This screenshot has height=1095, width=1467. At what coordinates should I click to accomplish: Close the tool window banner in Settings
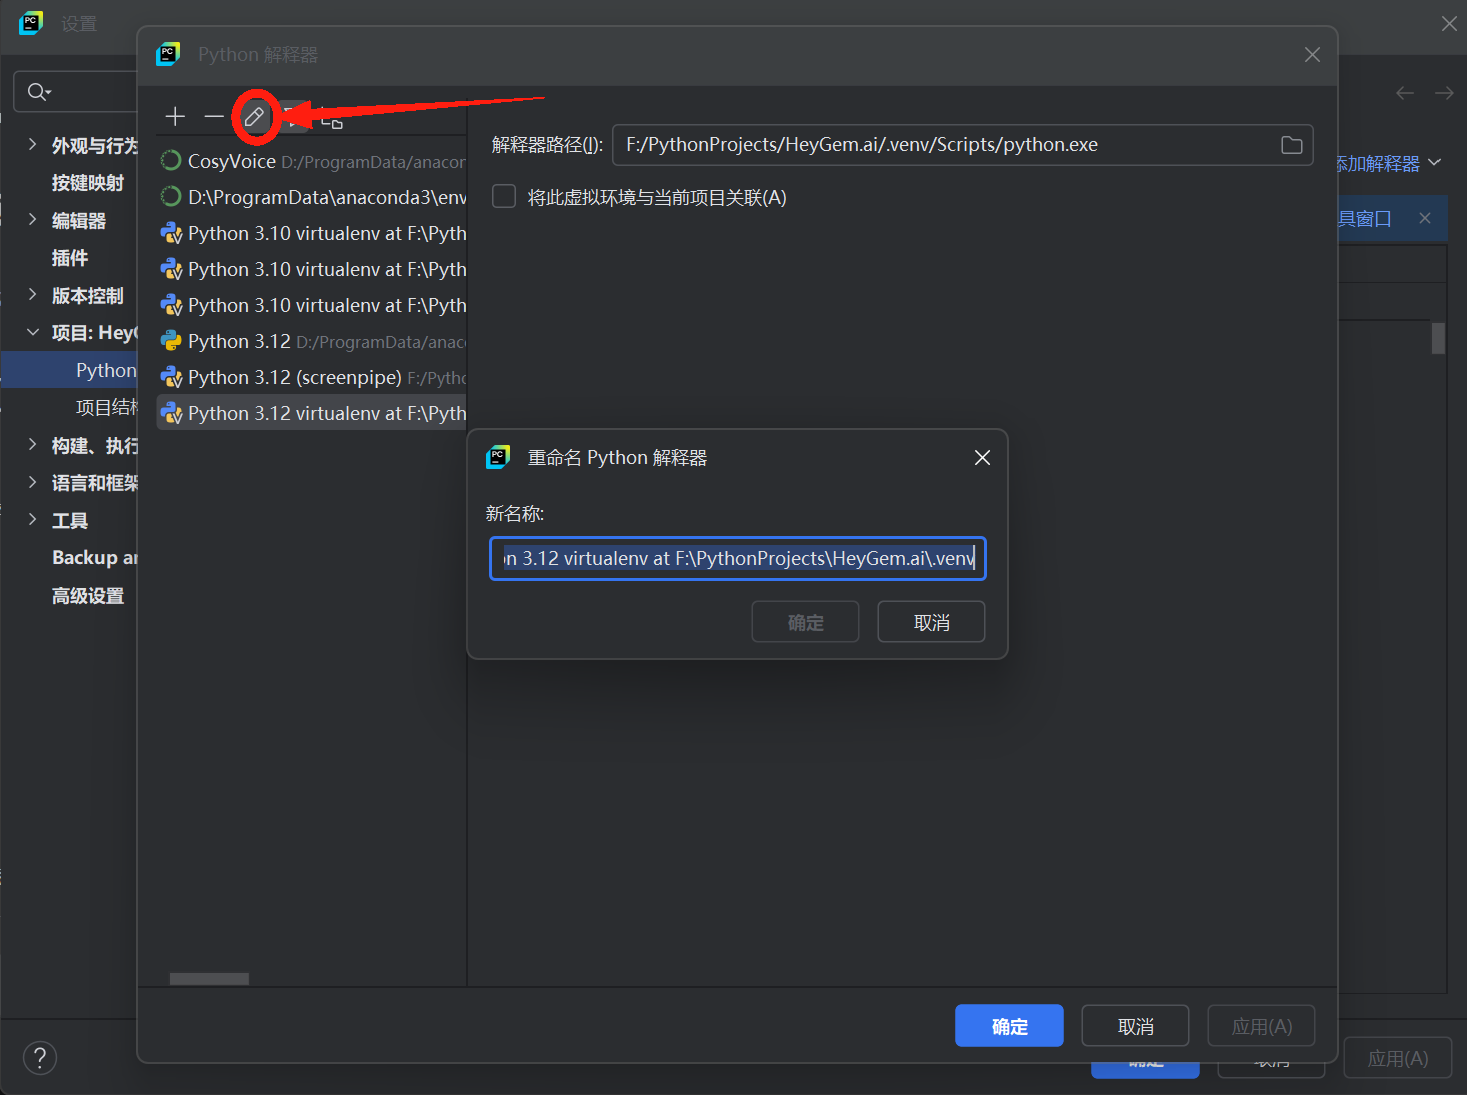1425,218
